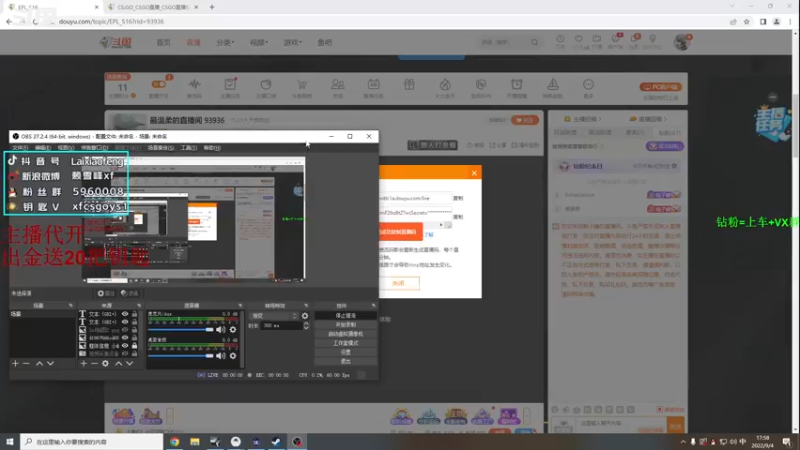Click 启动虚拟摄像机 button in OBS
The height and width of the screenshot is (450, 800).
point(345,334)
